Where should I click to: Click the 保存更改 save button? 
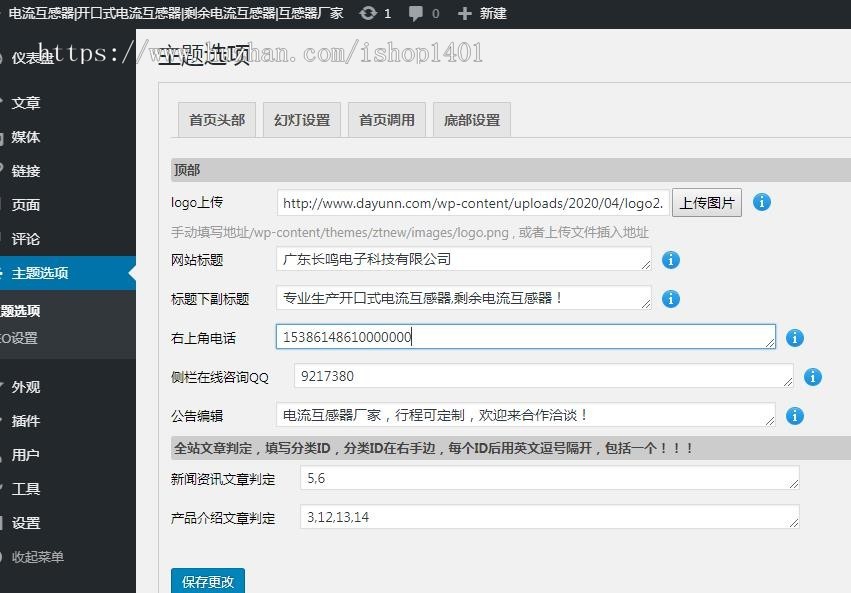[207, 580]
